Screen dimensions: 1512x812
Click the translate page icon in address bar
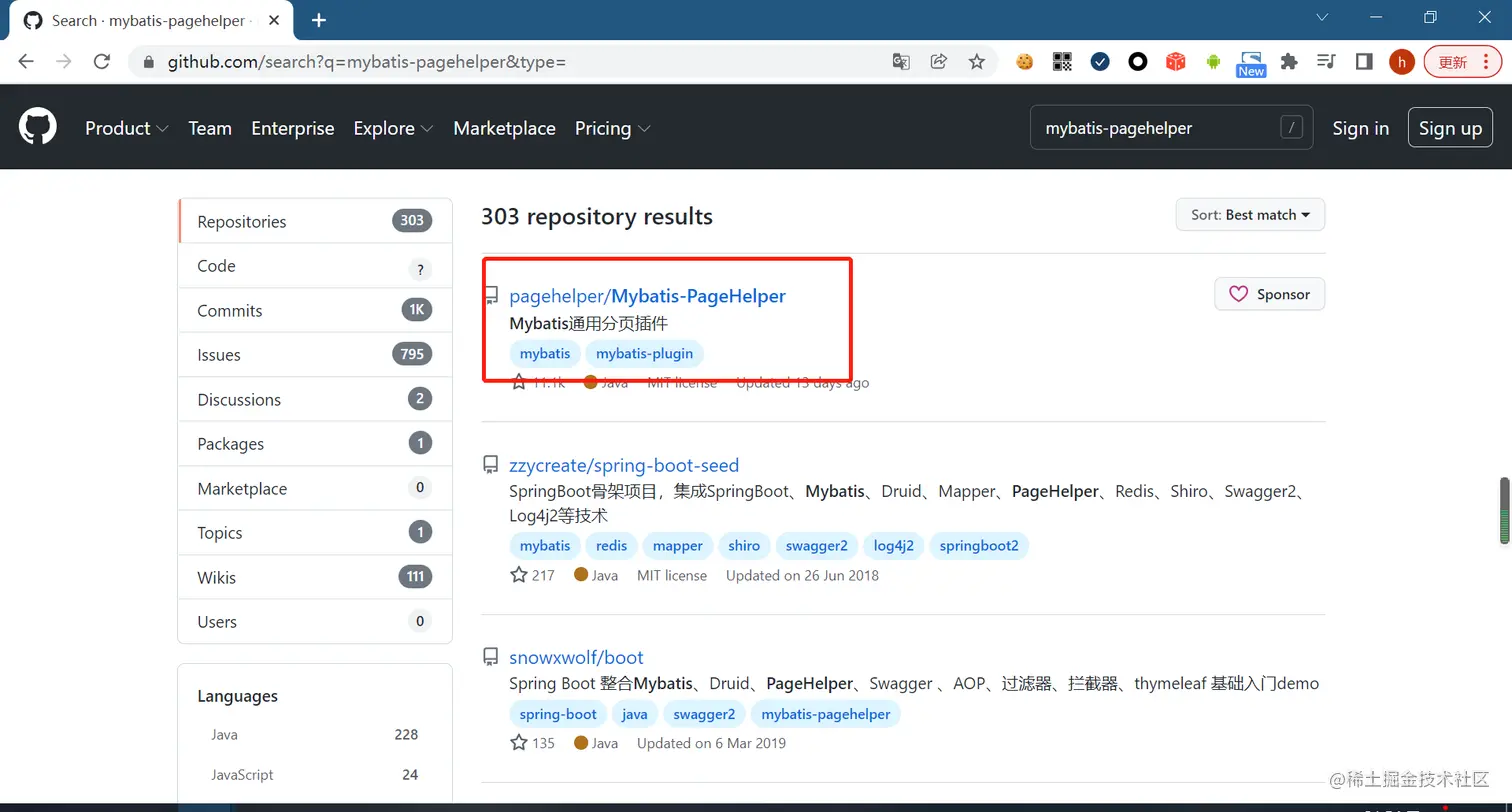pos(901,62)
